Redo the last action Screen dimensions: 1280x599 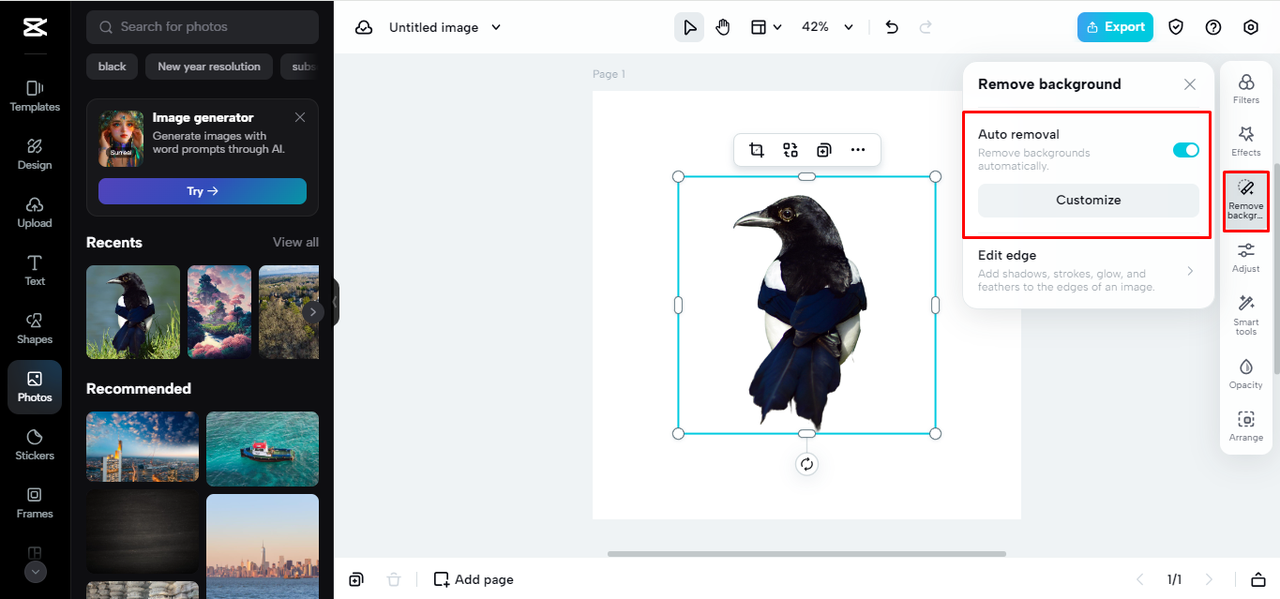(x=925, y=27)
